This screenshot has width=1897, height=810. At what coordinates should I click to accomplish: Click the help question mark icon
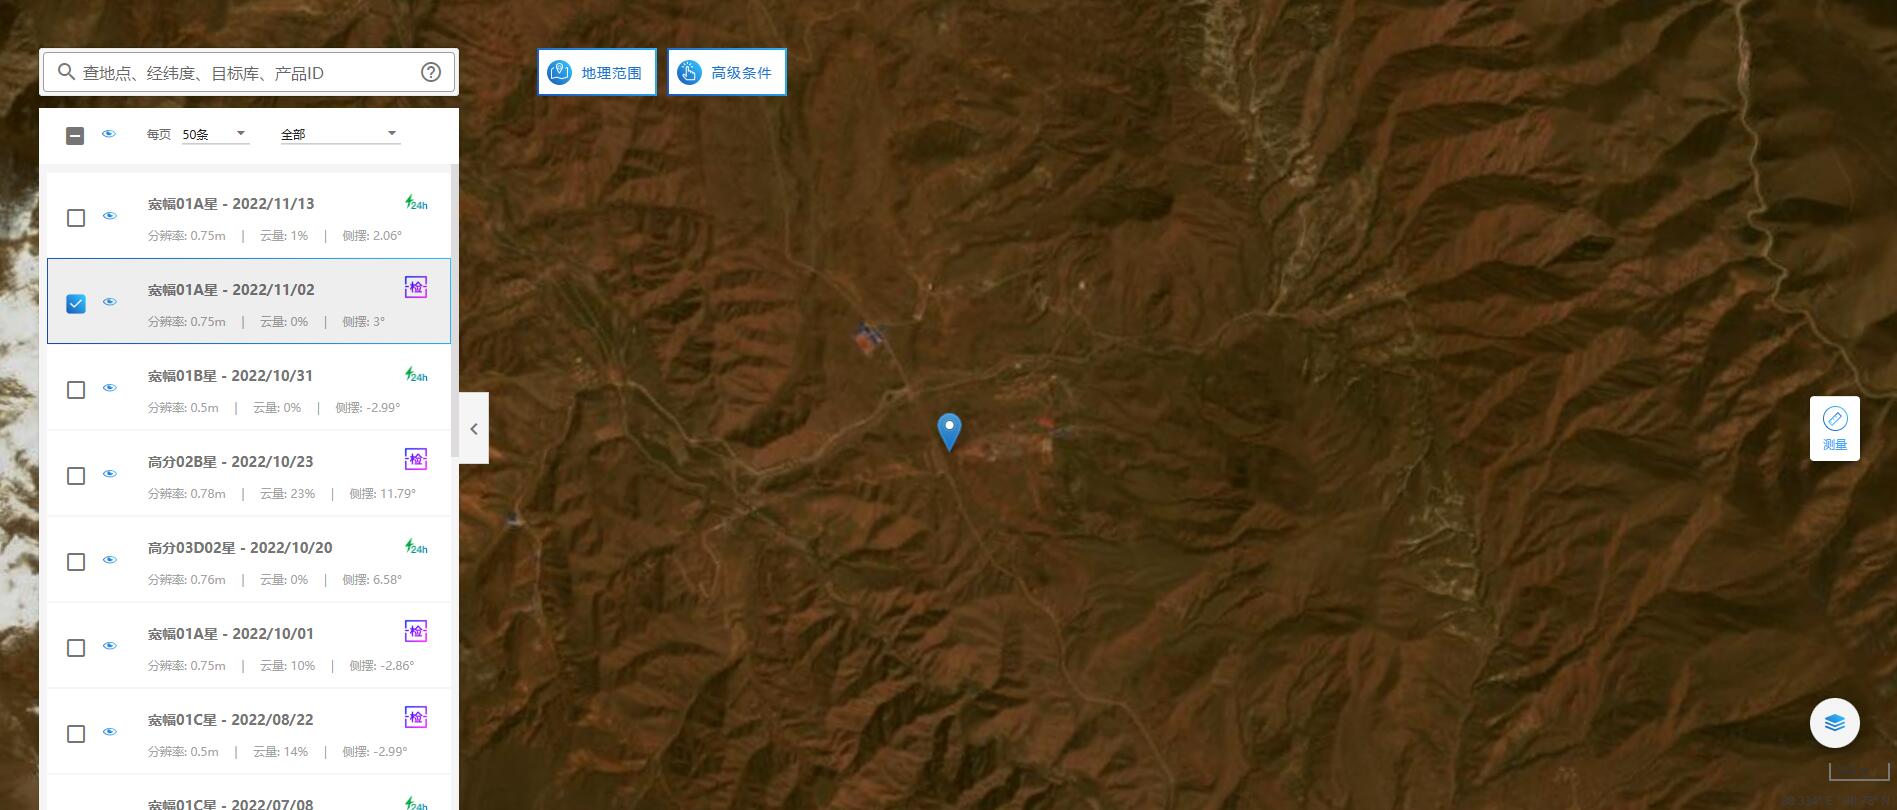431,72
